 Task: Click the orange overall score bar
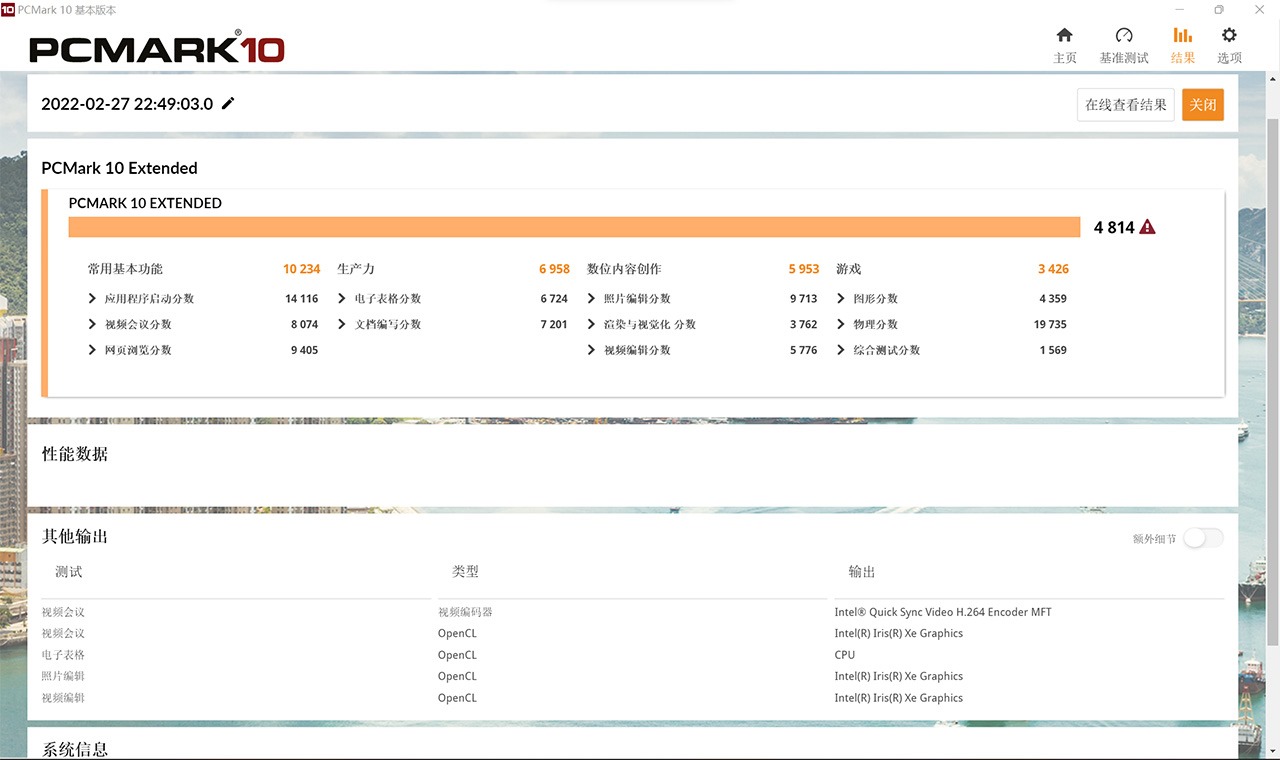[574, 227]
